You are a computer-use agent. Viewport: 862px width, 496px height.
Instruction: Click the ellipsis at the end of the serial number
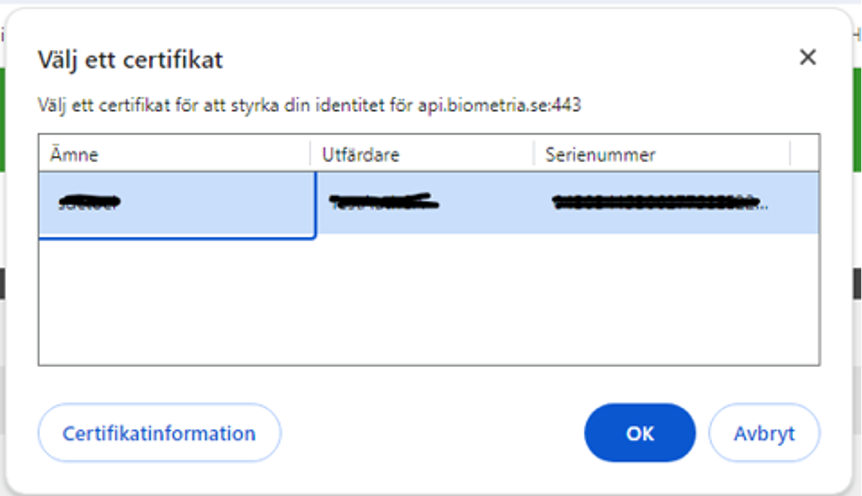point(761,205)
